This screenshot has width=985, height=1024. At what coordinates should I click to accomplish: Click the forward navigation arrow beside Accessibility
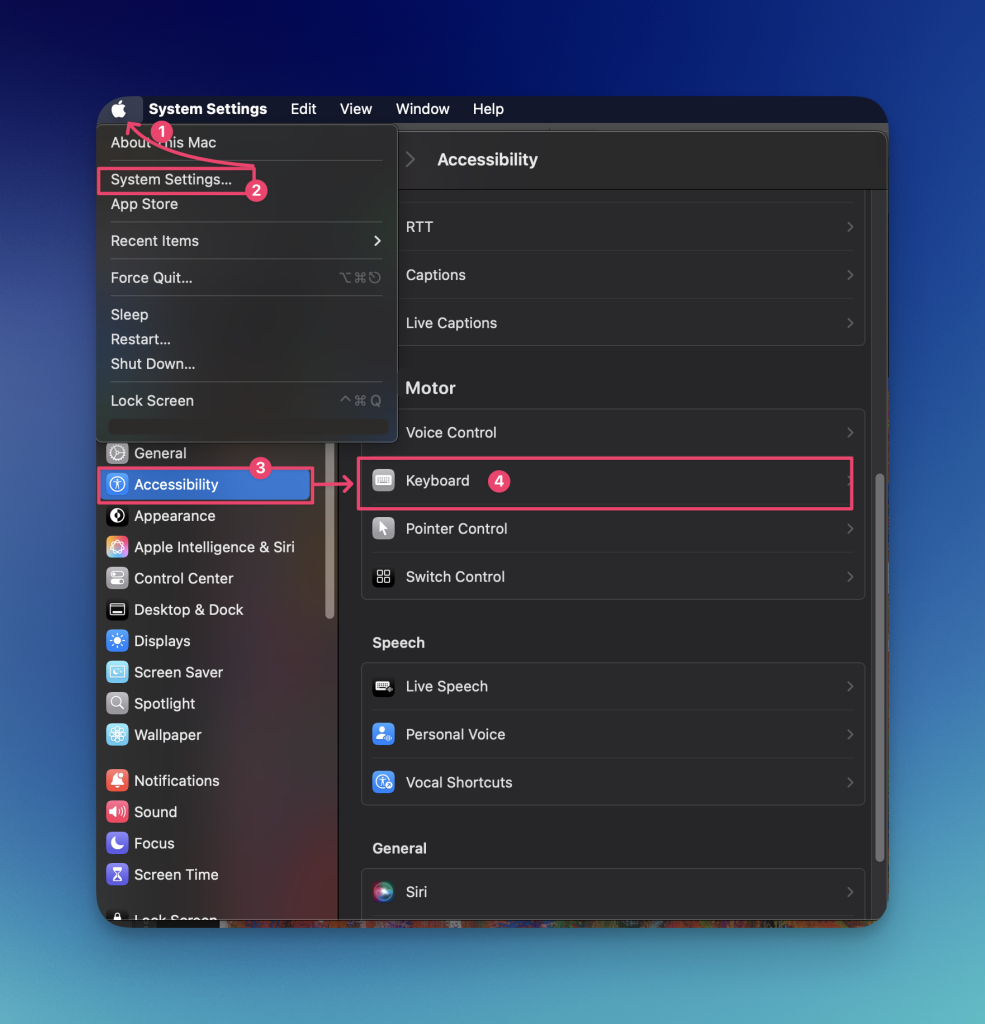[x=410, y=159]
